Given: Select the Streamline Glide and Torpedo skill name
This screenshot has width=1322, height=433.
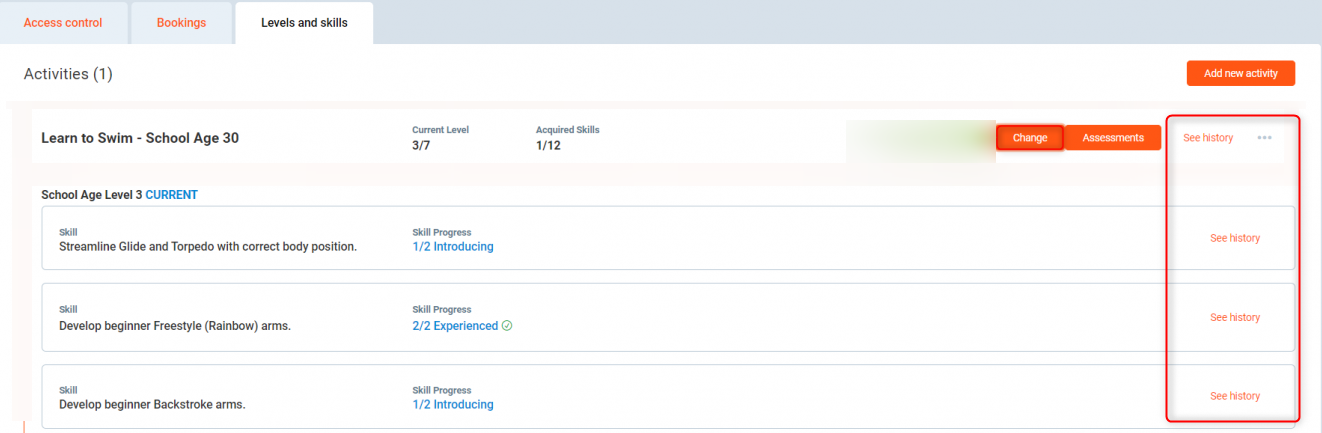Looking at the screenshot, I should pos(208,246).
